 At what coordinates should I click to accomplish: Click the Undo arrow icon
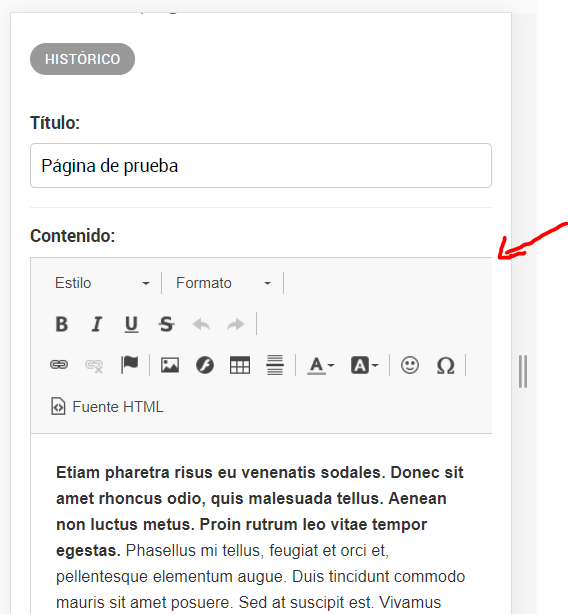201,324
